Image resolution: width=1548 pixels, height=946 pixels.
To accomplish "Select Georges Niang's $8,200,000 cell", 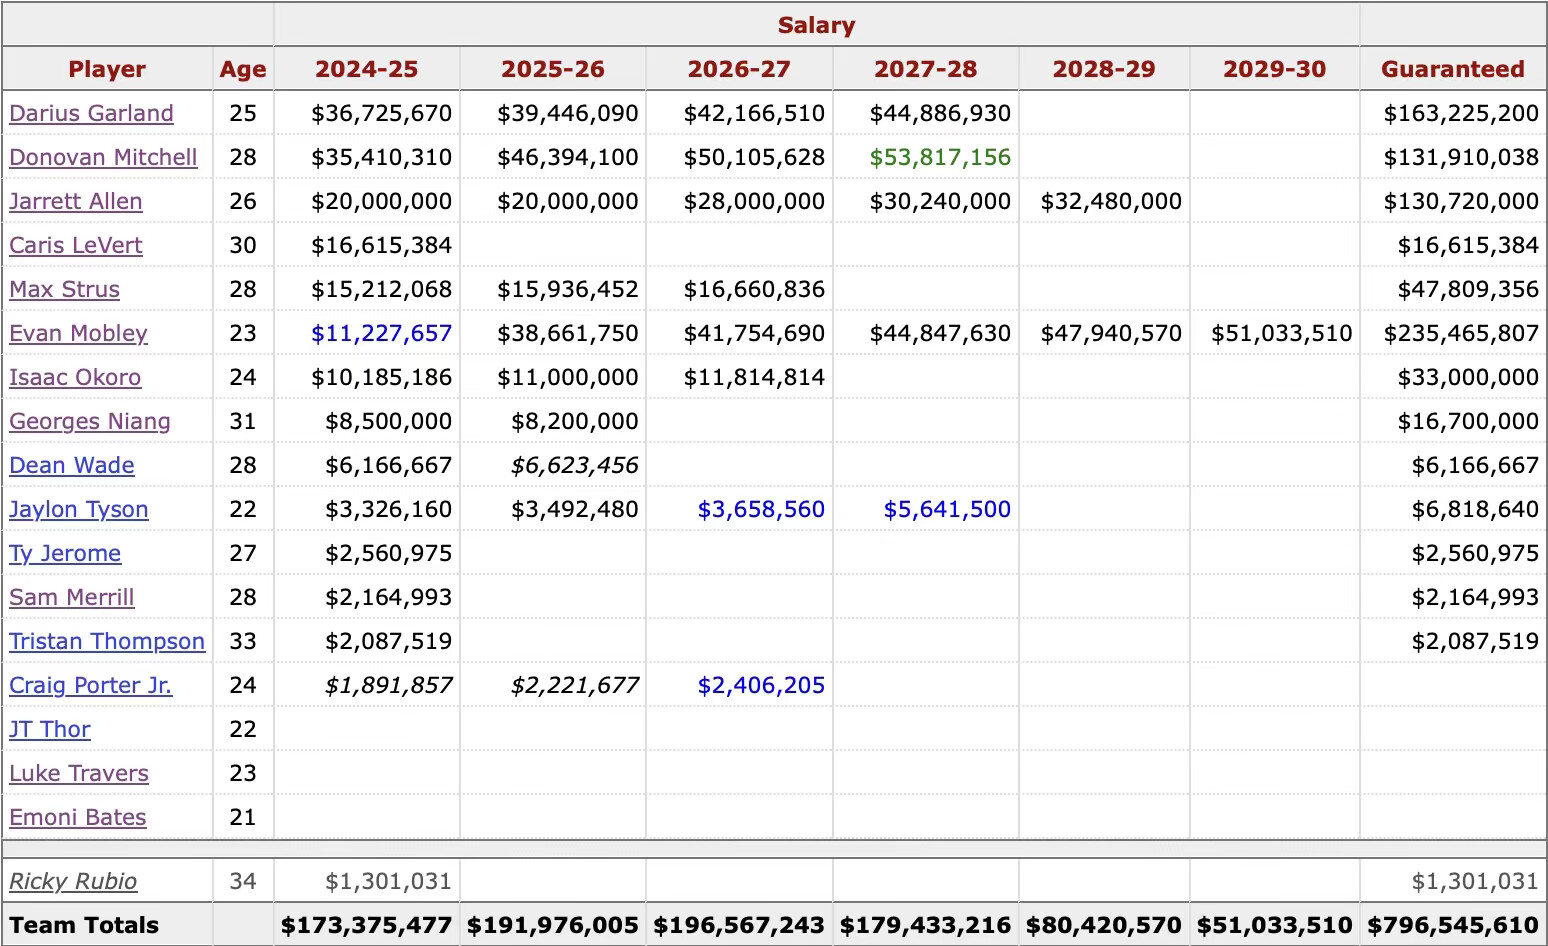I will click(553, 421).
